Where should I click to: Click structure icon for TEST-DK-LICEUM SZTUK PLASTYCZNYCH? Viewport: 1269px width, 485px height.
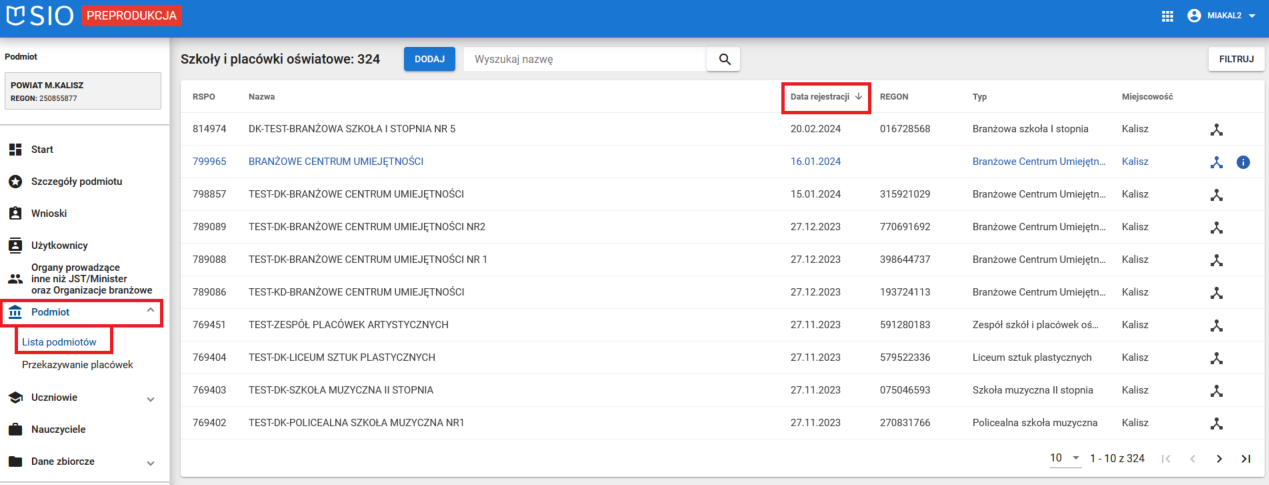coord(1216,357)
